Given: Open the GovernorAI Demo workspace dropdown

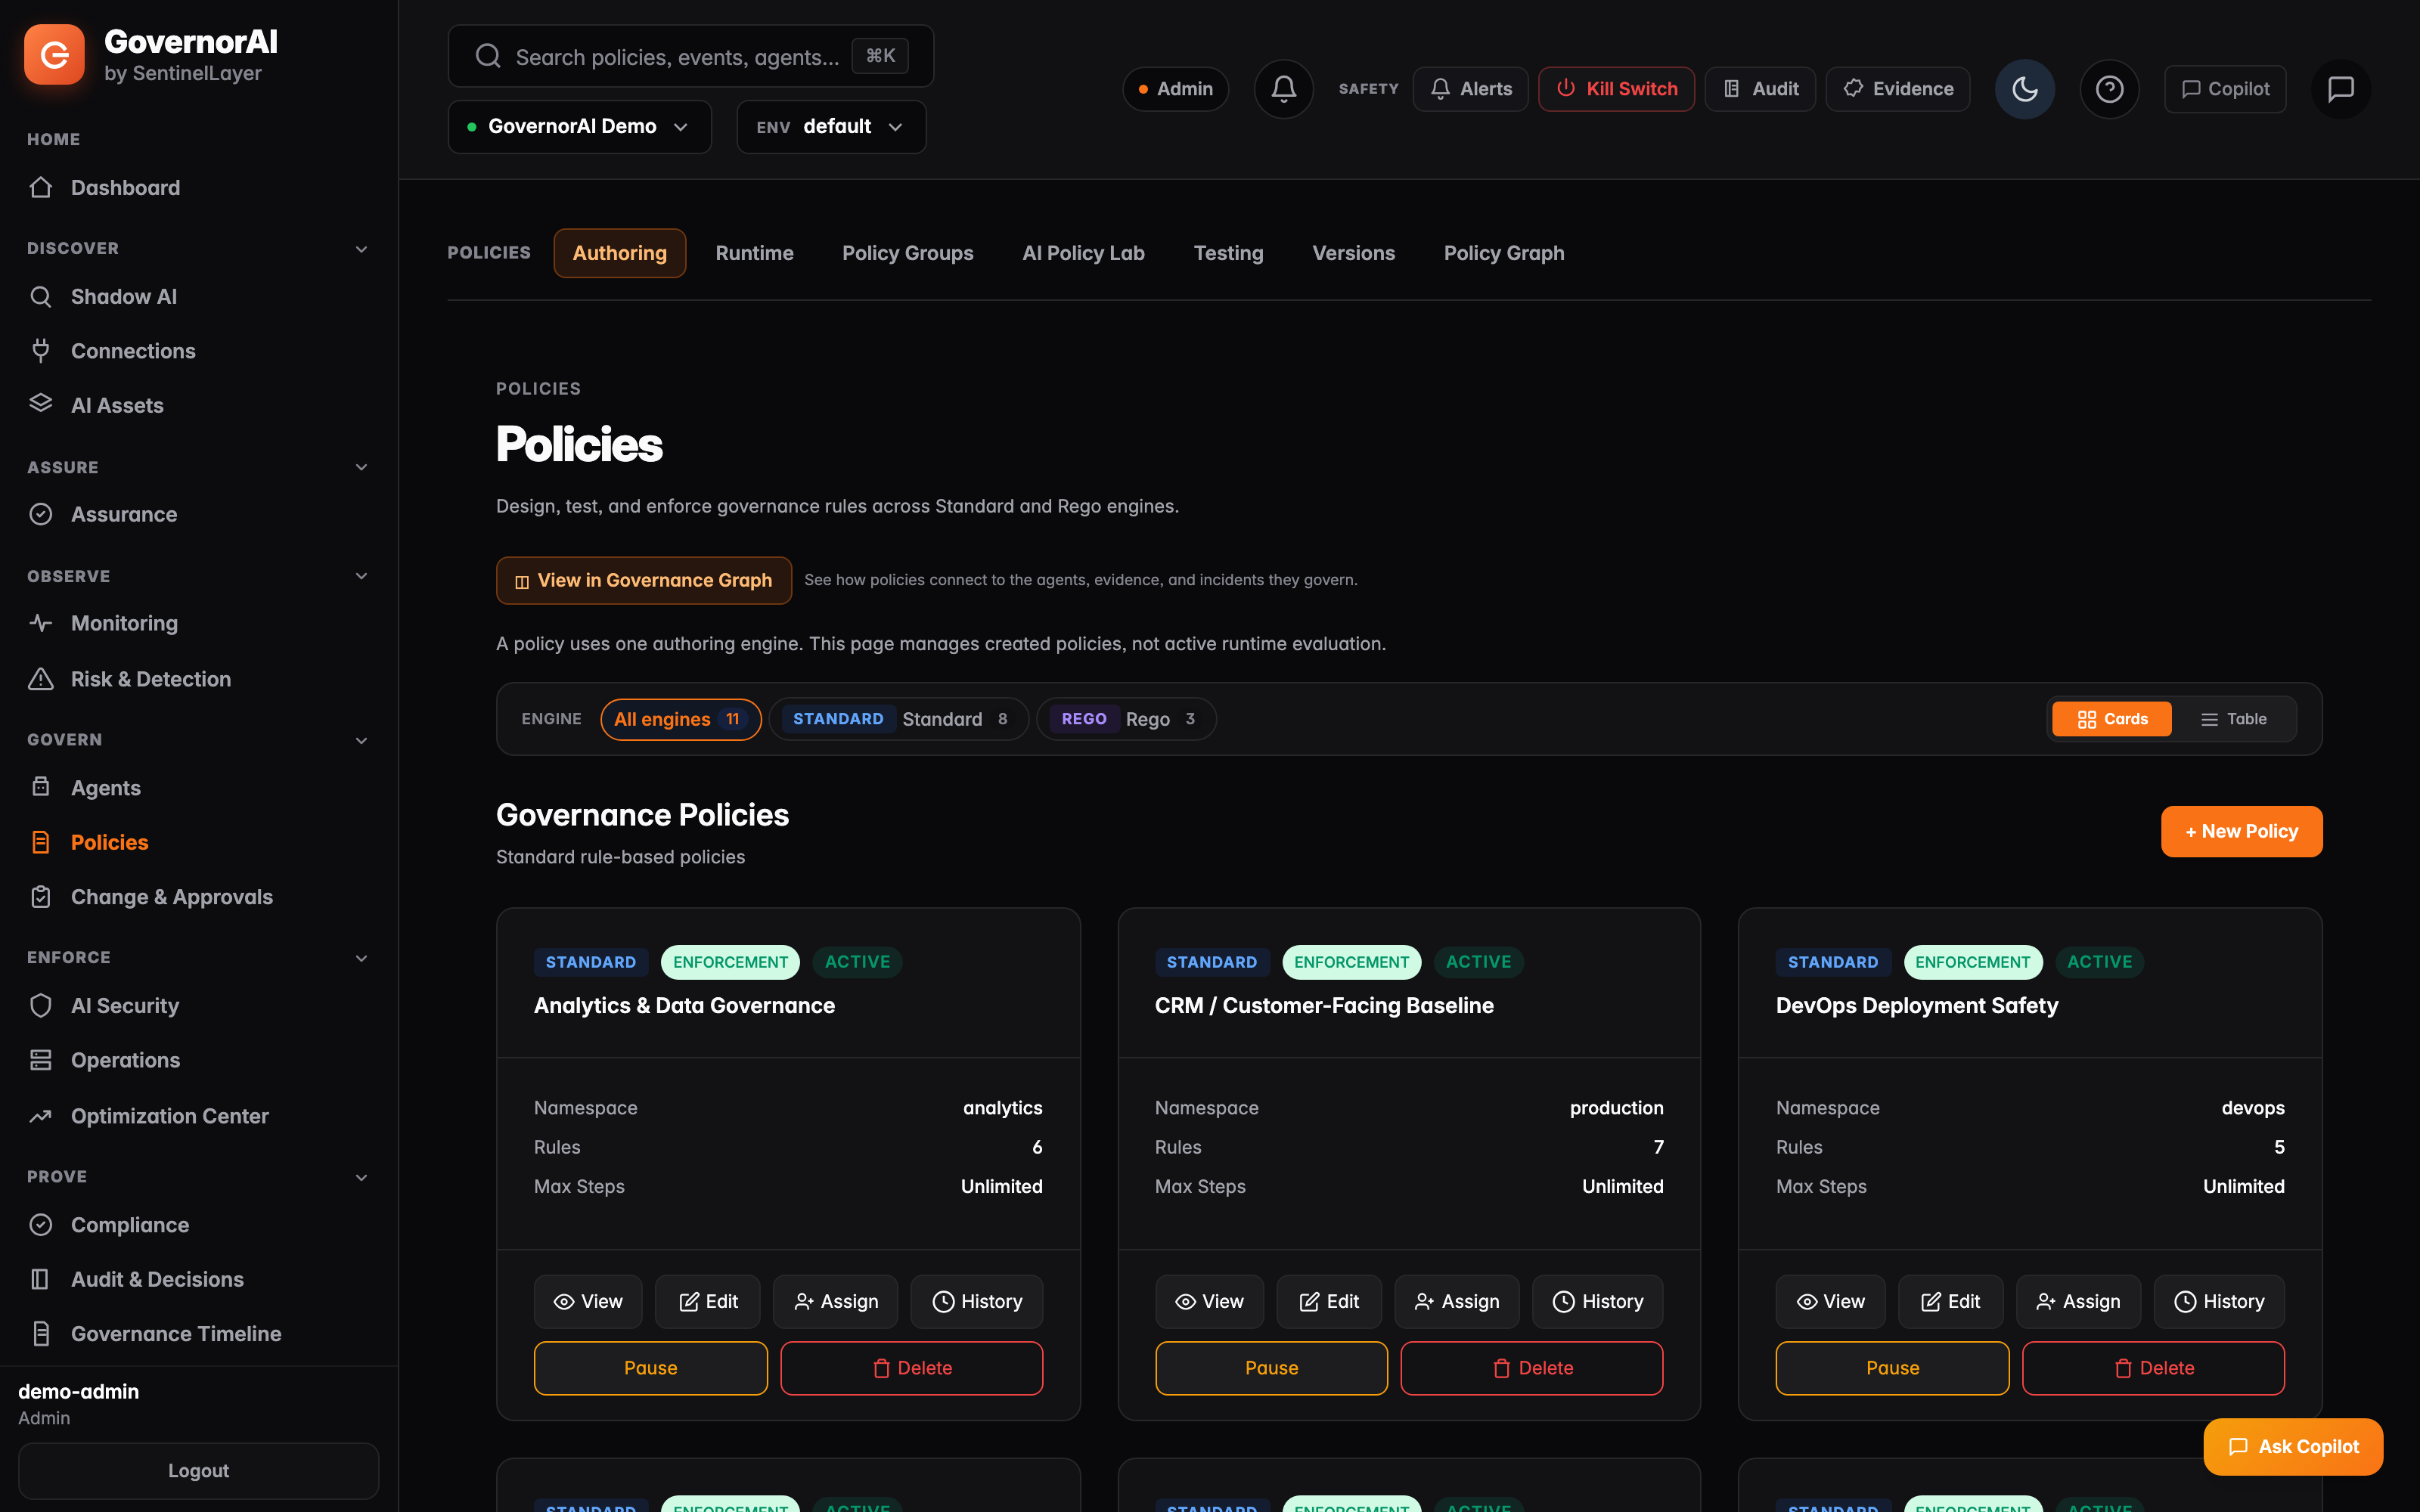Looking at the screenshot, I should click(x=579, y=127).
